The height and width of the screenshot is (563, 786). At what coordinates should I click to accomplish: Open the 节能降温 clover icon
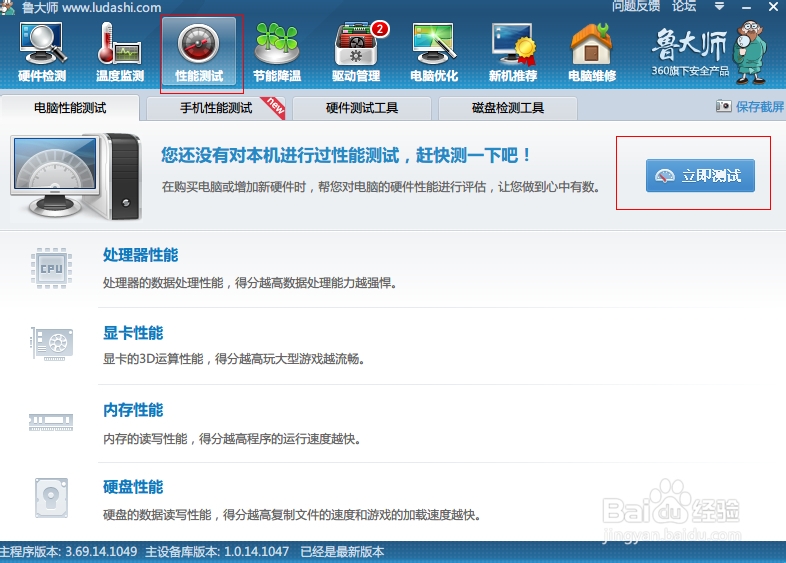click(277, 53)
